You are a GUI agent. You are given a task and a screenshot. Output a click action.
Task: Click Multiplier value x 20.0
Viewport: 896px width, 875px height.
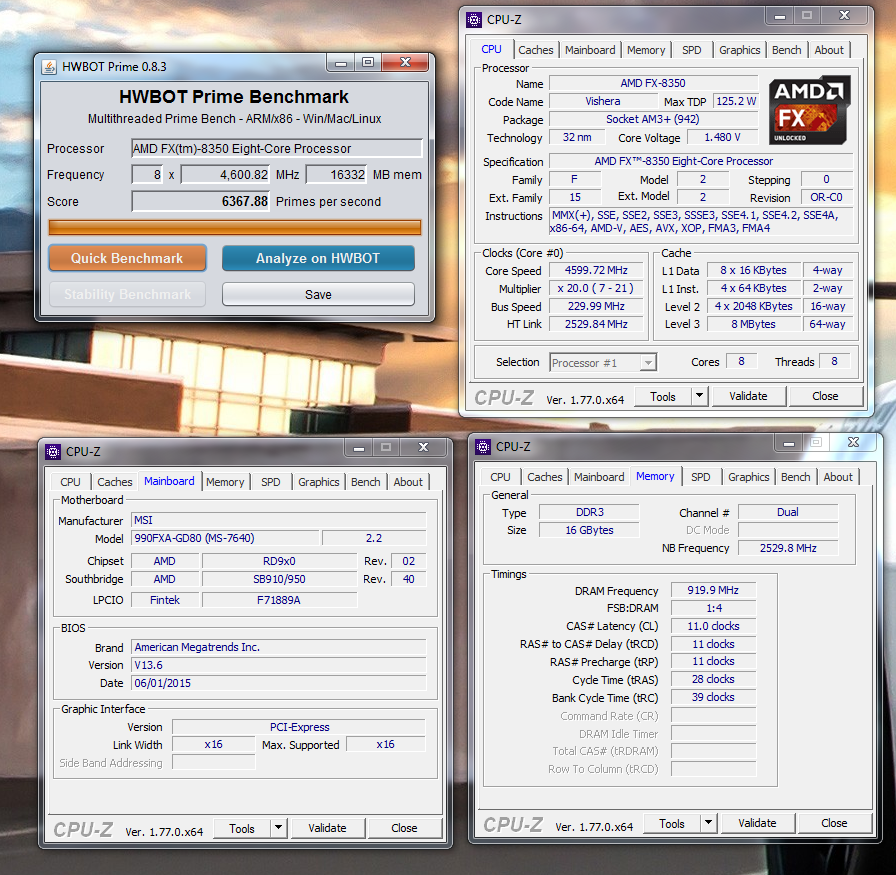coord(596,288)
